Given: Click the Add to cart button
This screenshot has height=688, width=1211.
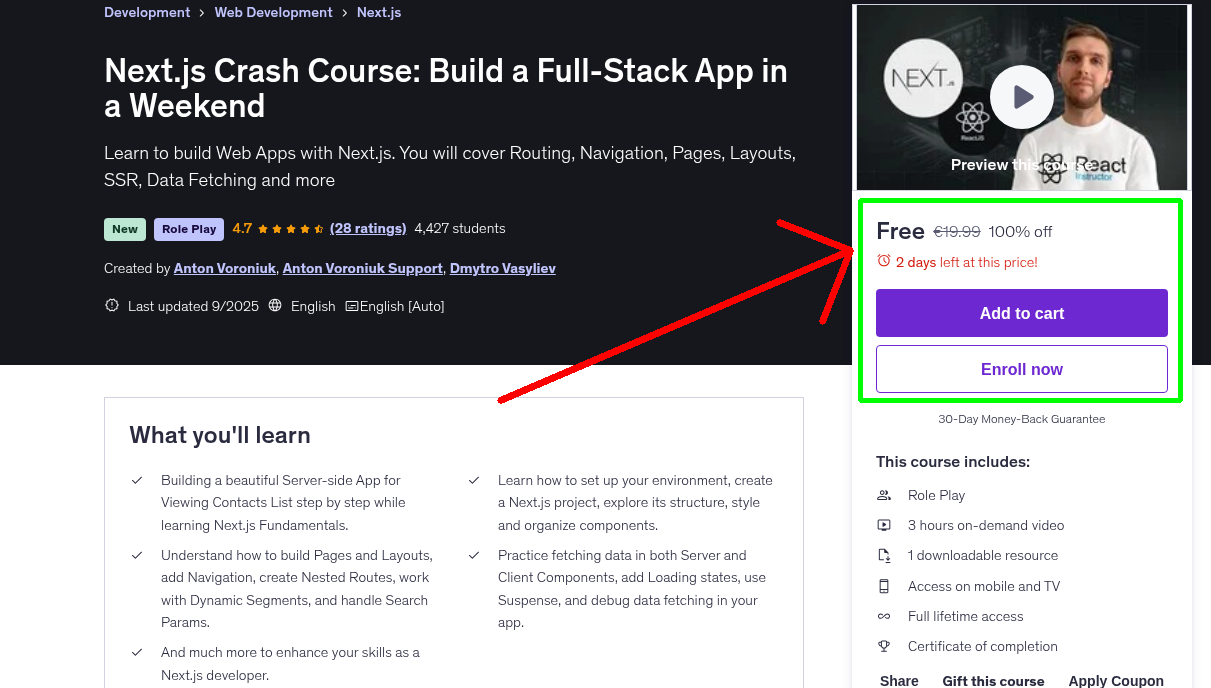Looking at the screenshot, I should tap(1022, 313).
